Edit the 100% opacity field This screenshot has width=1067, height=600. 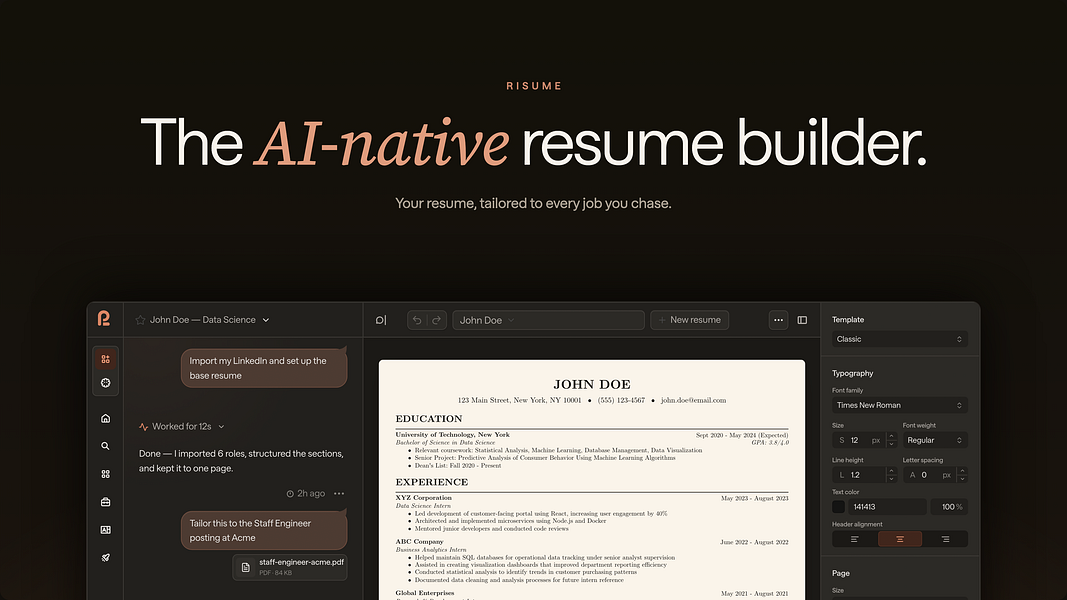(x=949, y=507)
